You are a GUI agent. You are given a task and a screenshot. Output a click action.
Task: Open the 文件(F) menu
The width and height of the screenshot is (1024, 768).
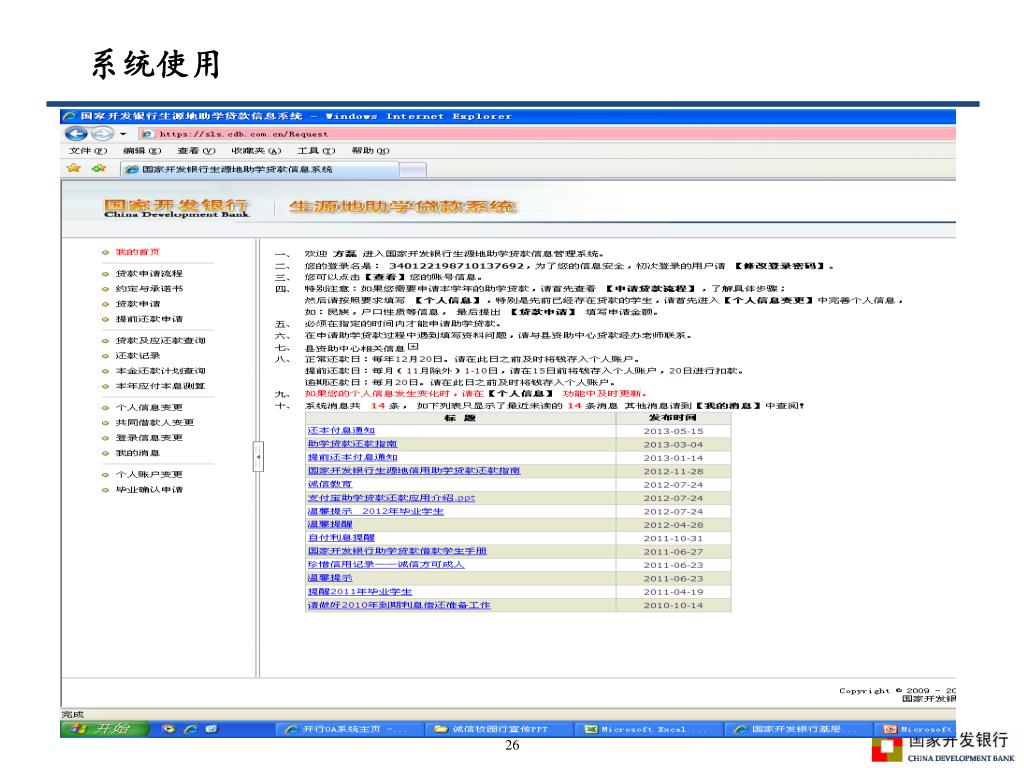coord(88,151)
